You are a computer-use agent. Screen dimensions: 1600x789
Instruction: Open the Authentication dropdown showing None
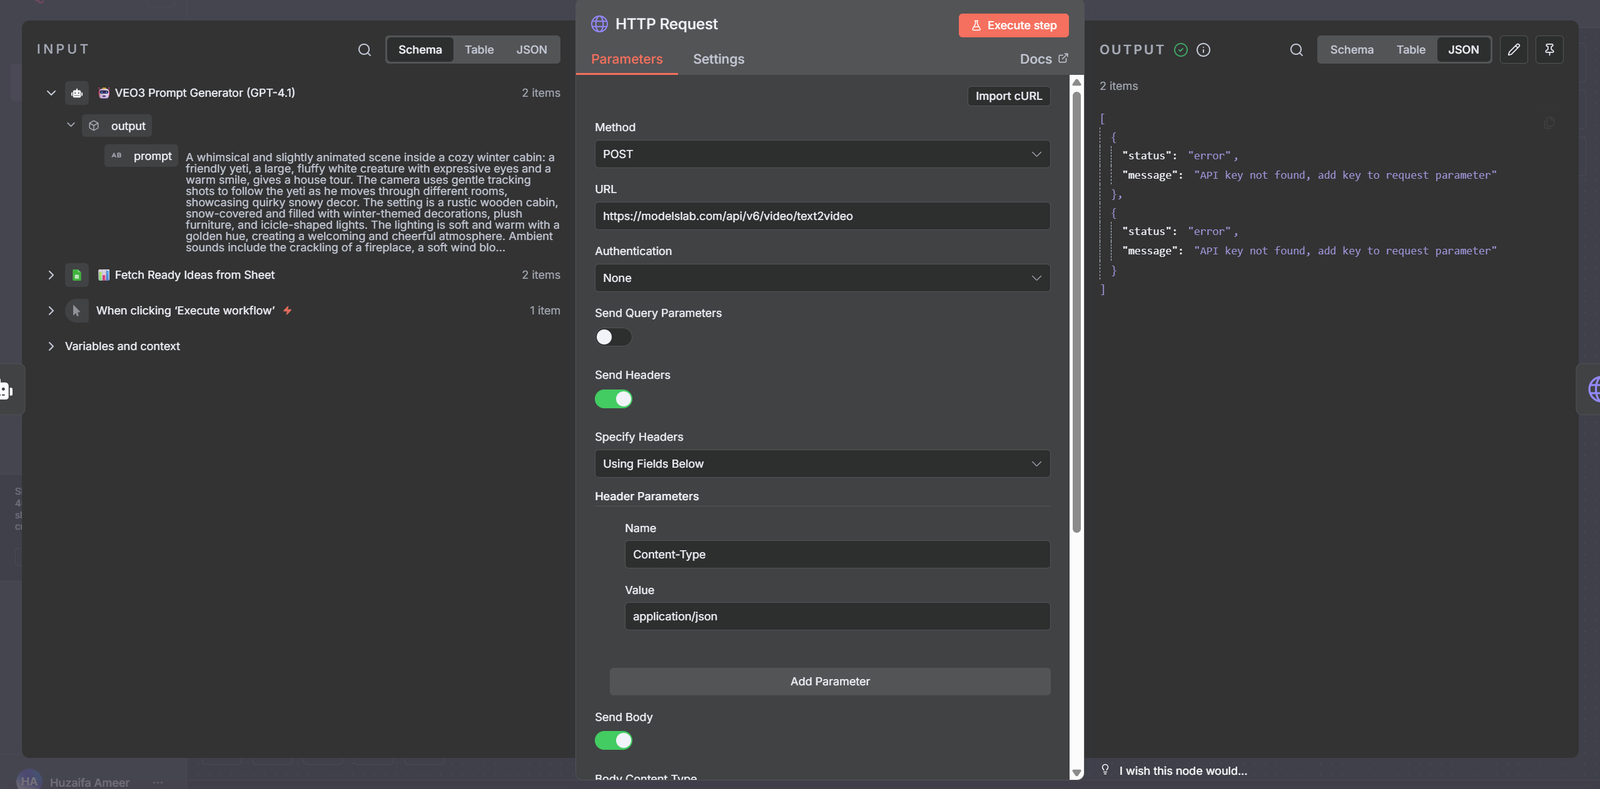coord(822,278)
